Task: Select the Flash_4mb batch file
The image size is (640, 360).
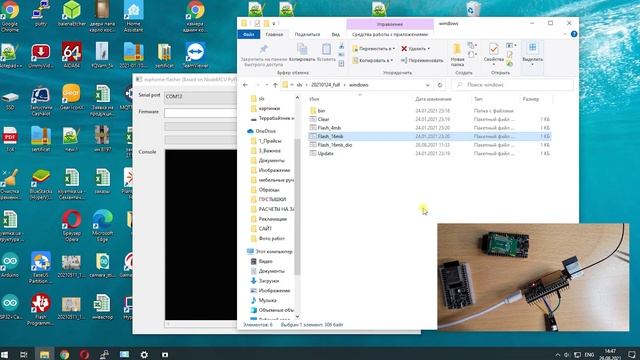Action: (329, 128)
